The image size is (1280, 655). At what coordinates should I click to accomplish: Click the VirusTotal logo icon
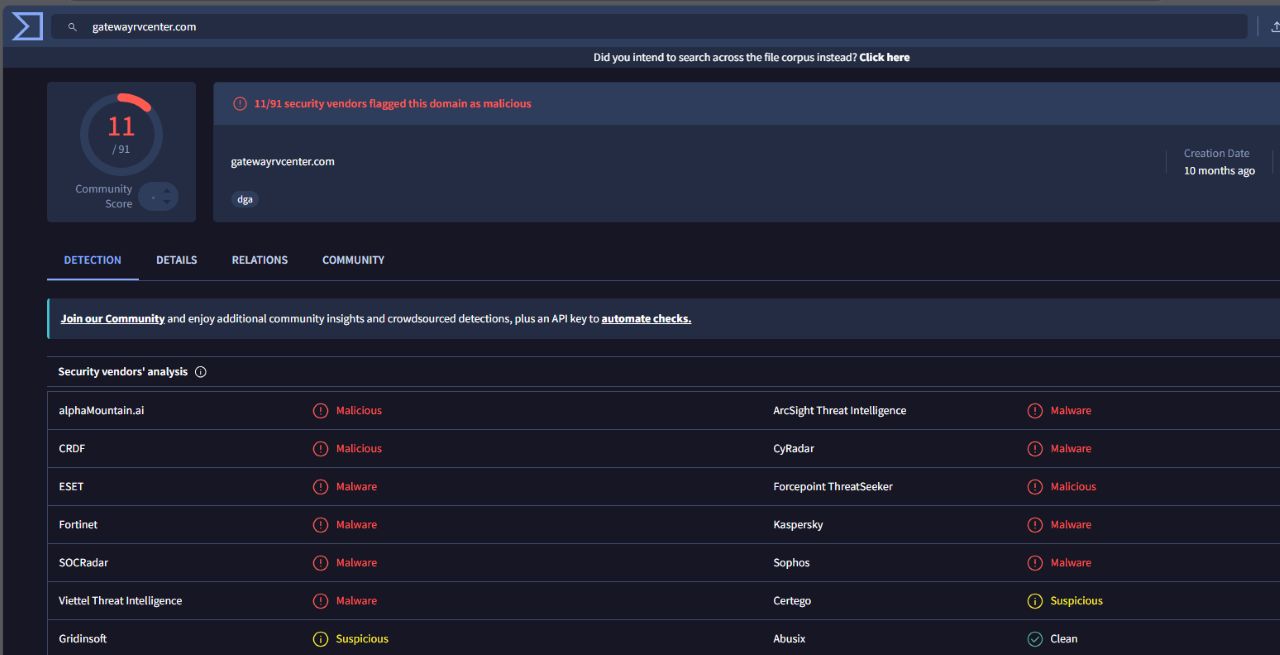click(27, 27)
